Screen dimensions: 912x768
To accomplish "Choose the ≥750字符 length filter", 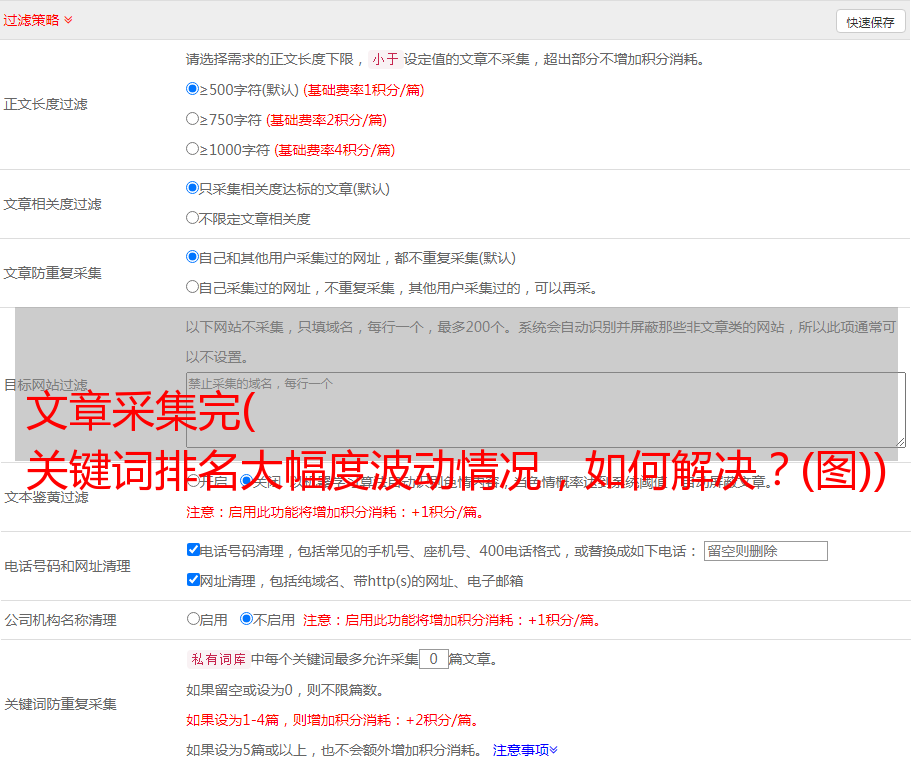I will [193, 119].
